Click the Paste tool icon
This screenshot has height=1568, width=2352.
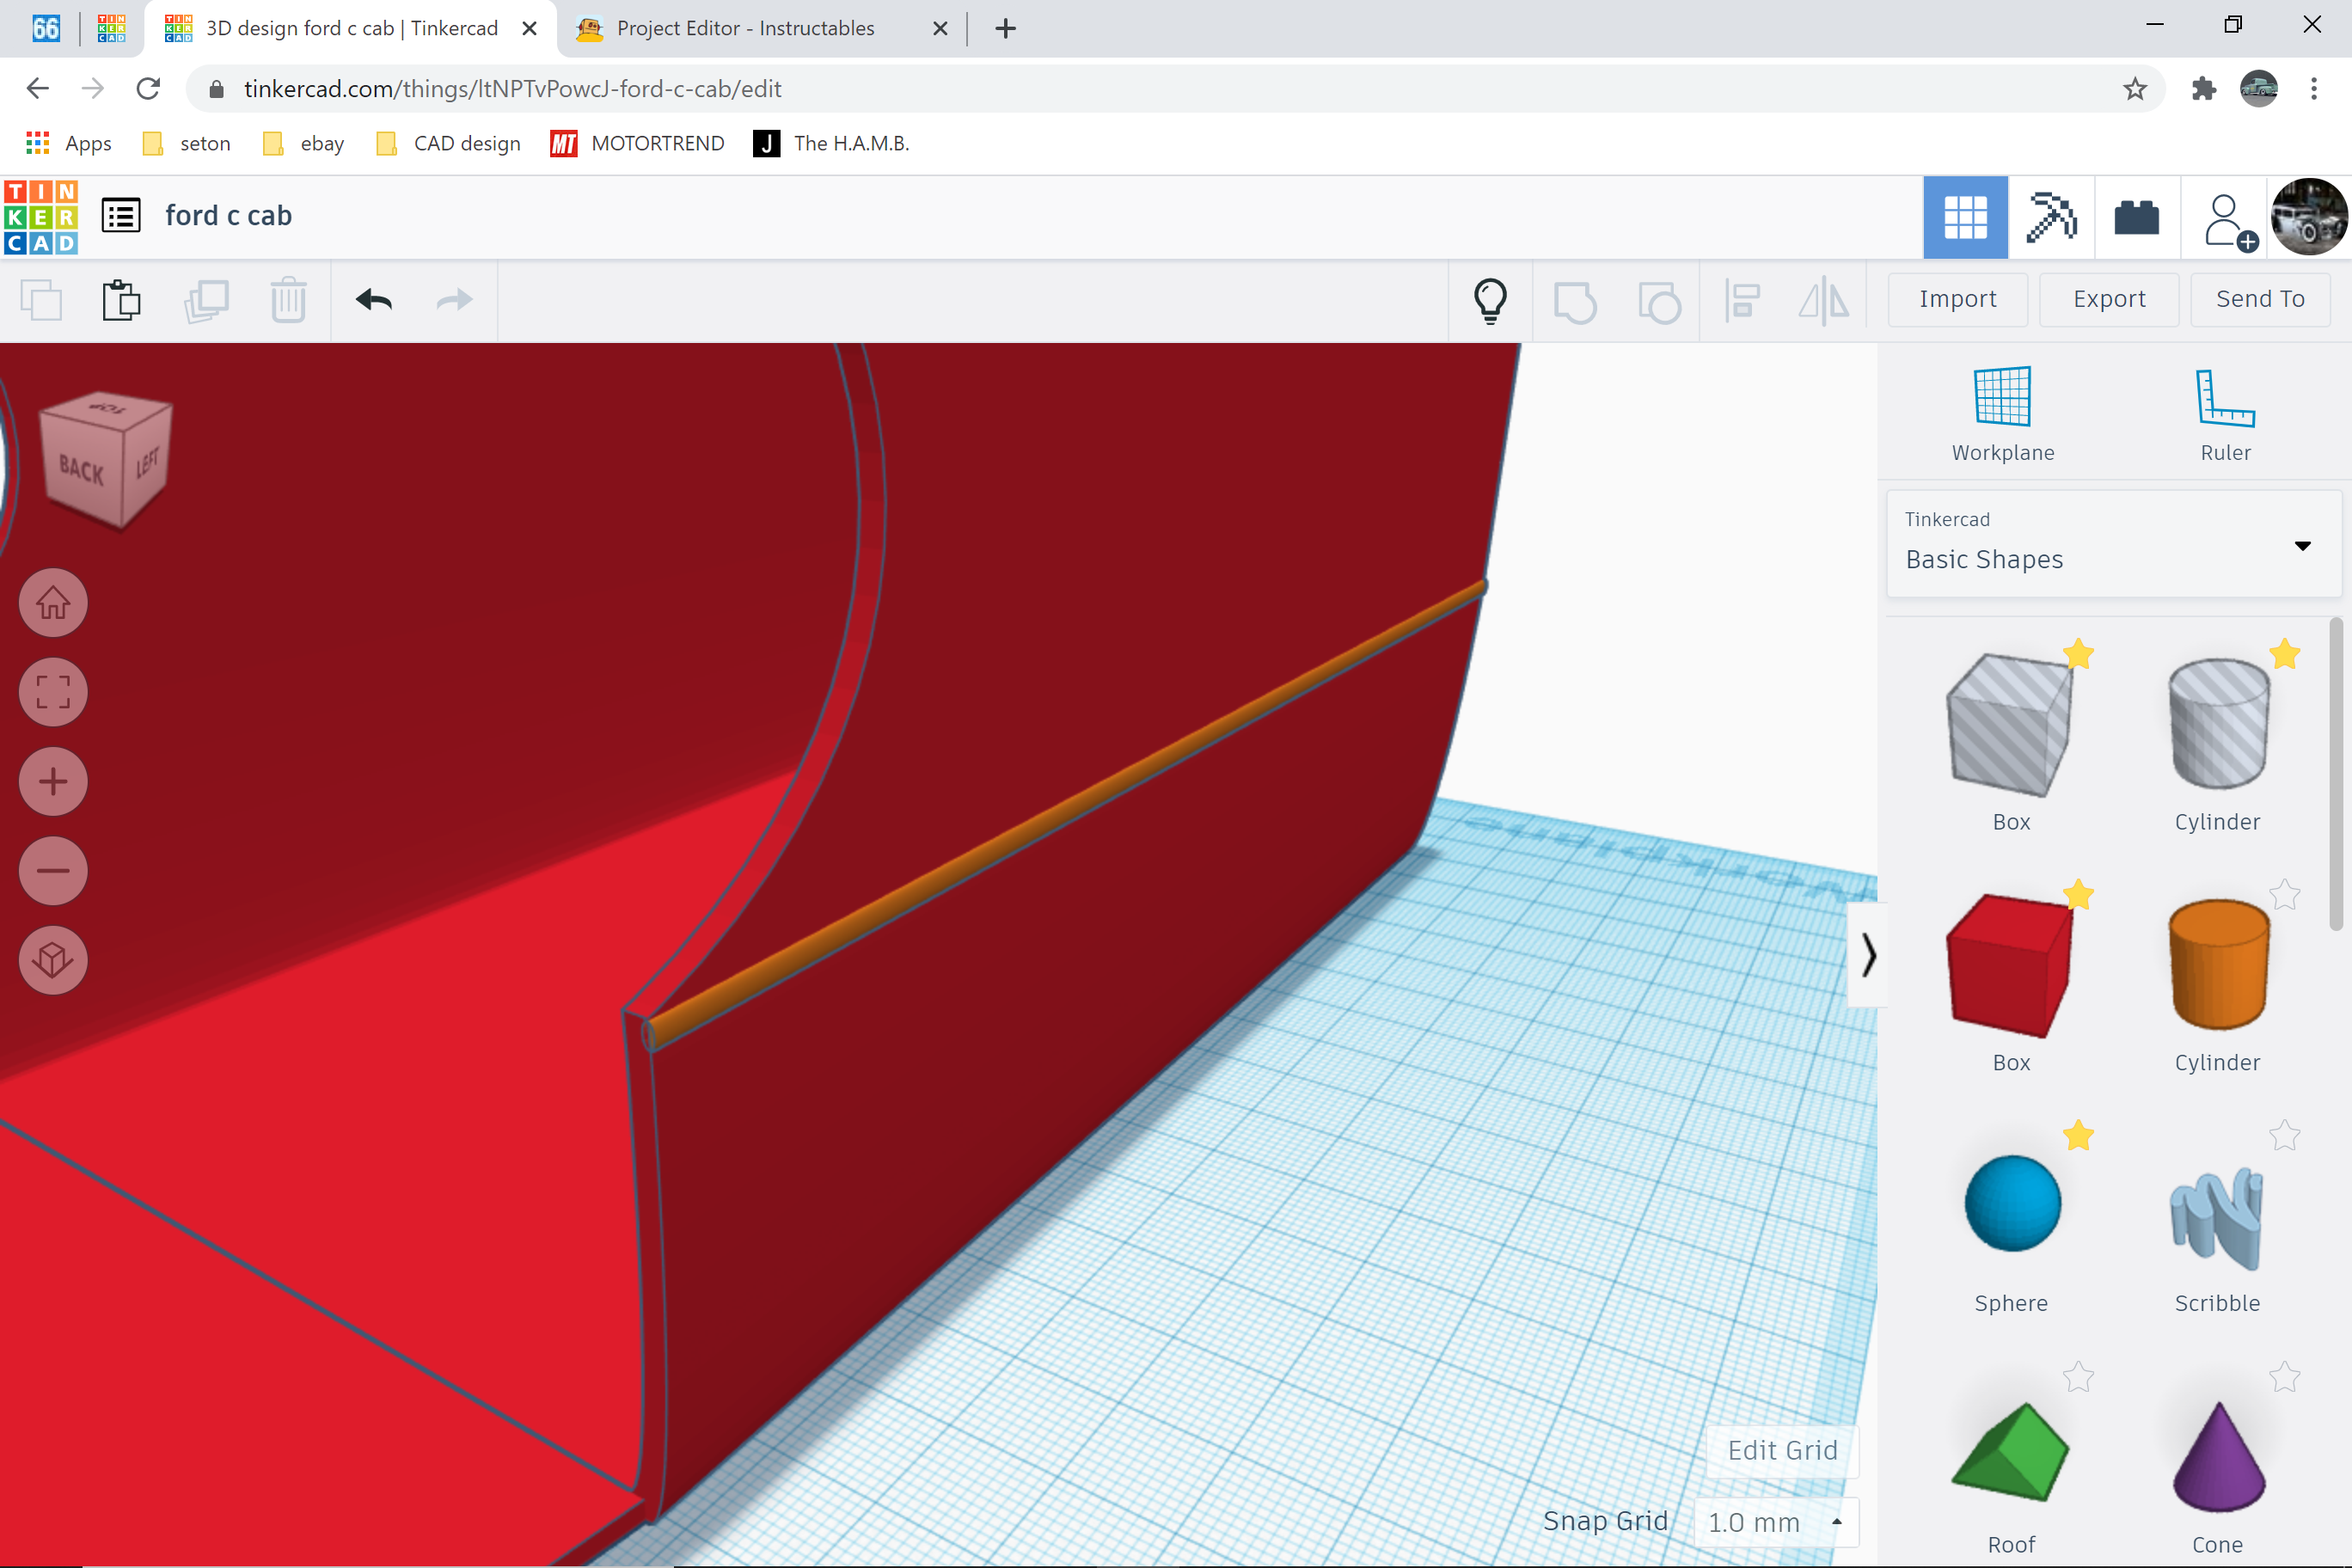pos(122,300)
